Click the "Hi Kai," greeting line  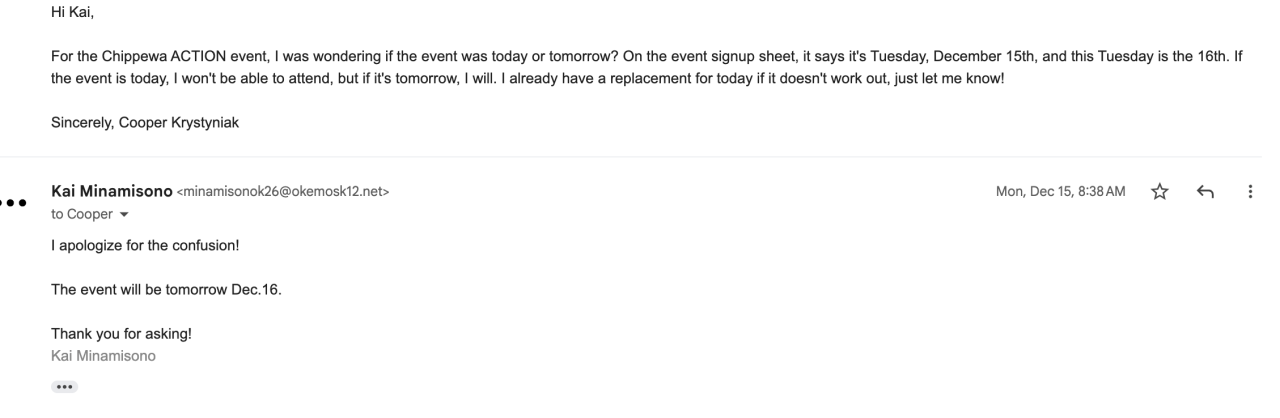tap(74, 14)
